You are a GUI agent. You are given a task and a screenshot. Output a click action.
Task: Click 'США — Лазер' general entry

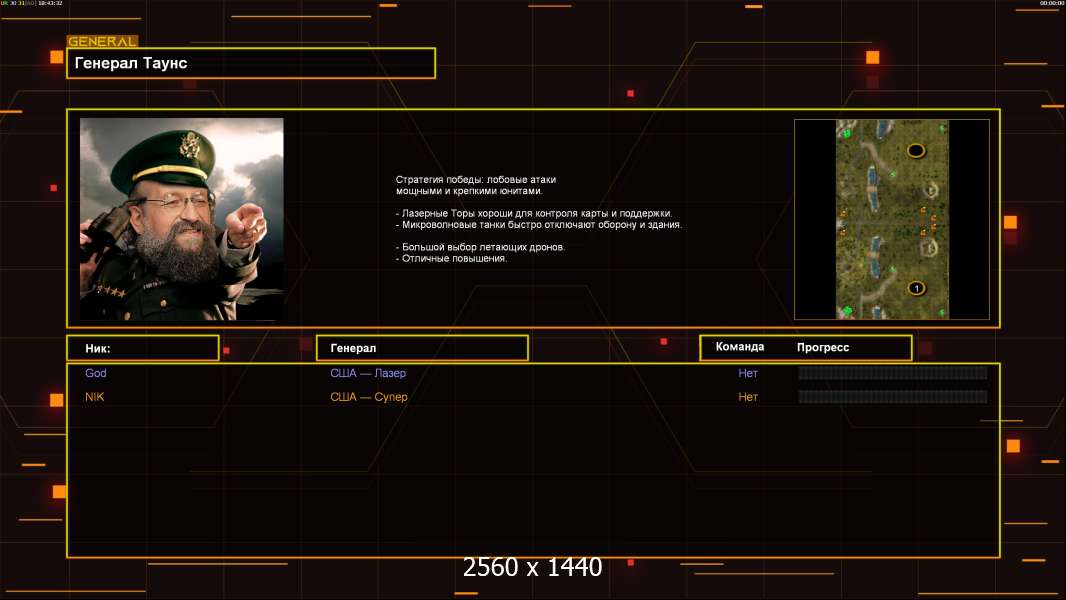[x=368, y=373]
